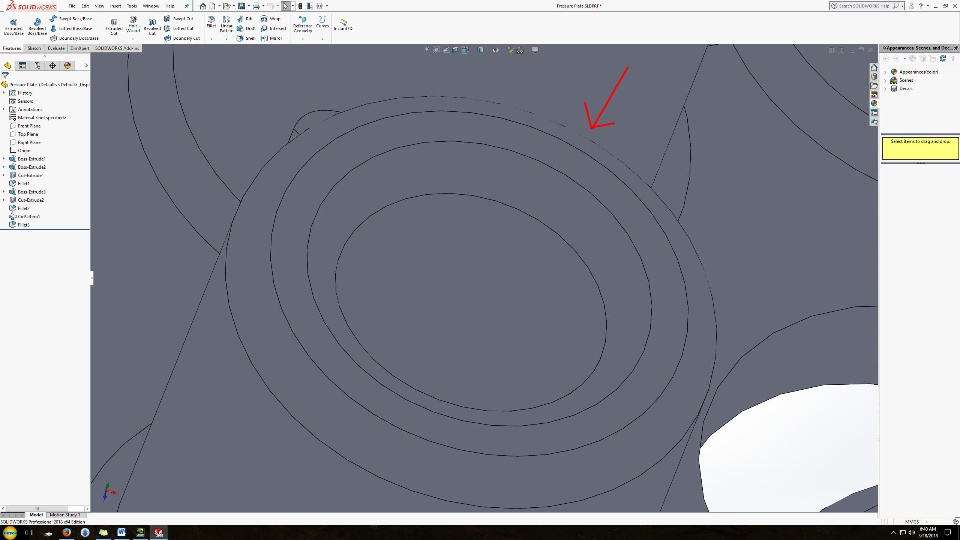Select the Wrap tool

coord(270,19)
